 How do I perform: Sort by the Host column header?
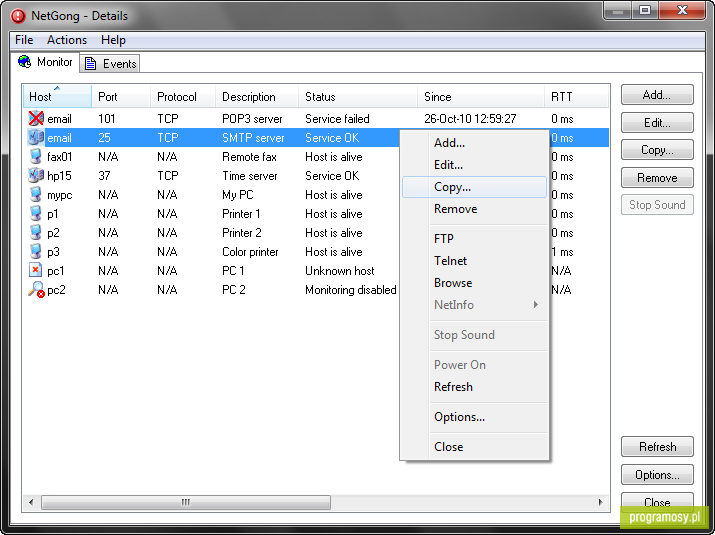[x=57, y=97]
